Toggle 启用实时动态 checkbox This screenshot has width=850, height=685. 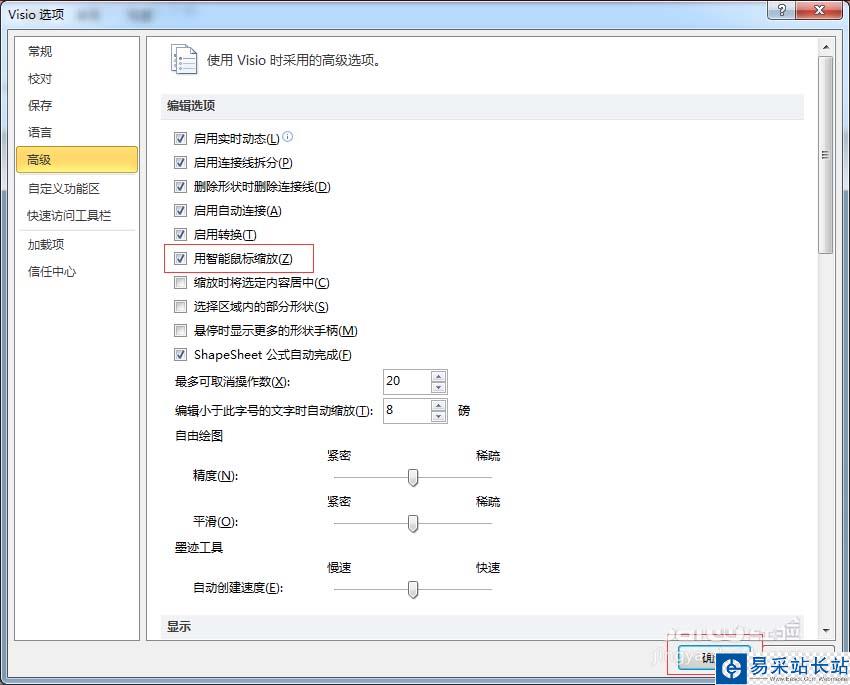coord(181,139)
